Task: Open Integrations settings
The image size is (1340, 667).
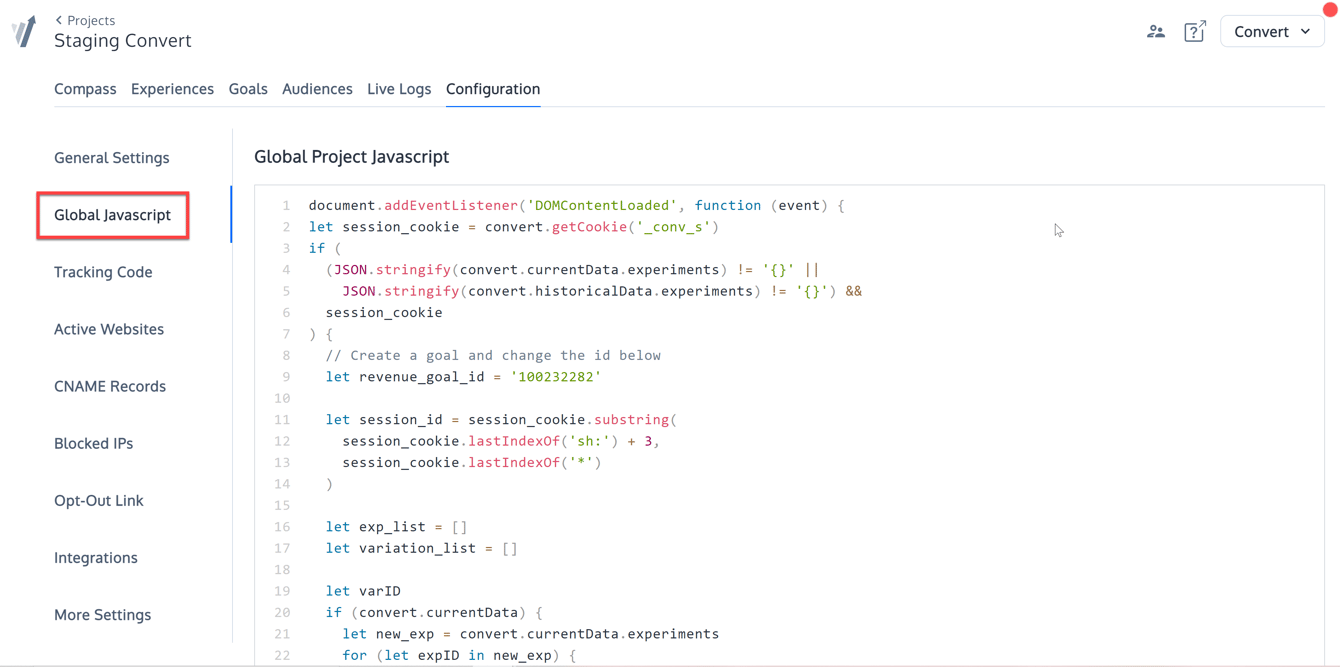Action: (x=96, y=557)
